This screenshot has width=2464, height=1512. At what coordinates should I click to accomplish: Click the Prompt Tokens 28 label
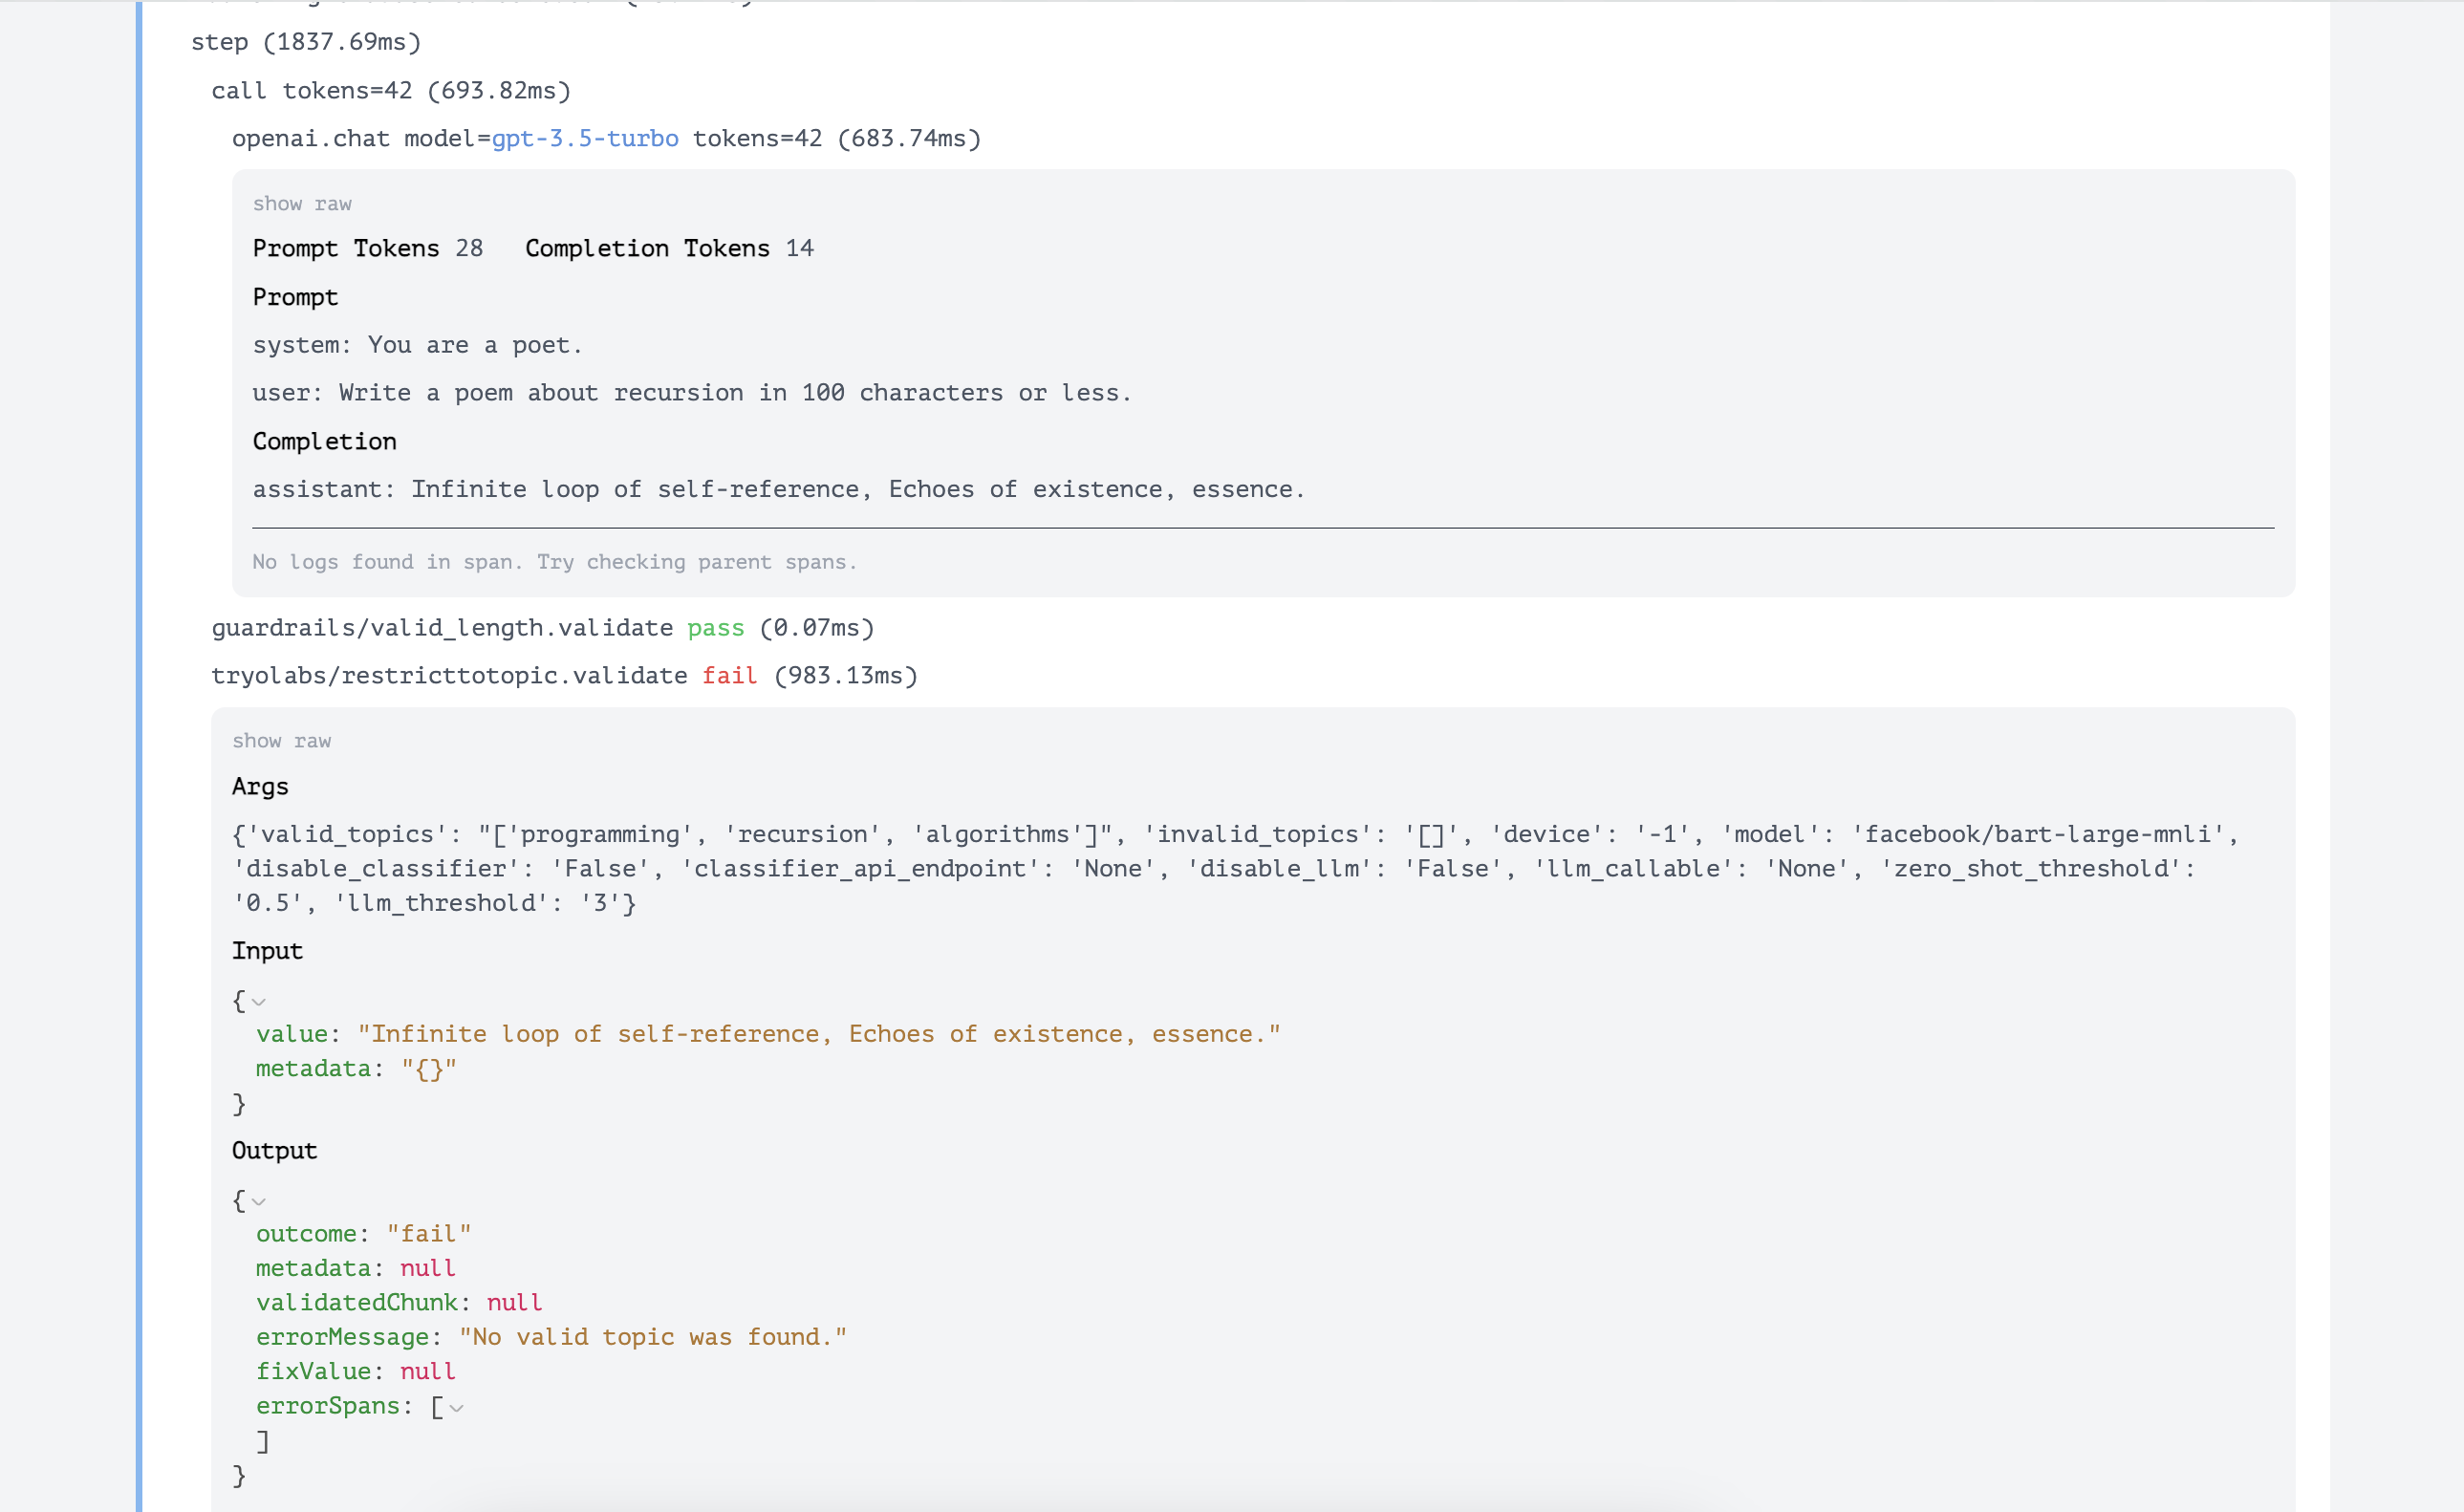[x=367, y=248]
